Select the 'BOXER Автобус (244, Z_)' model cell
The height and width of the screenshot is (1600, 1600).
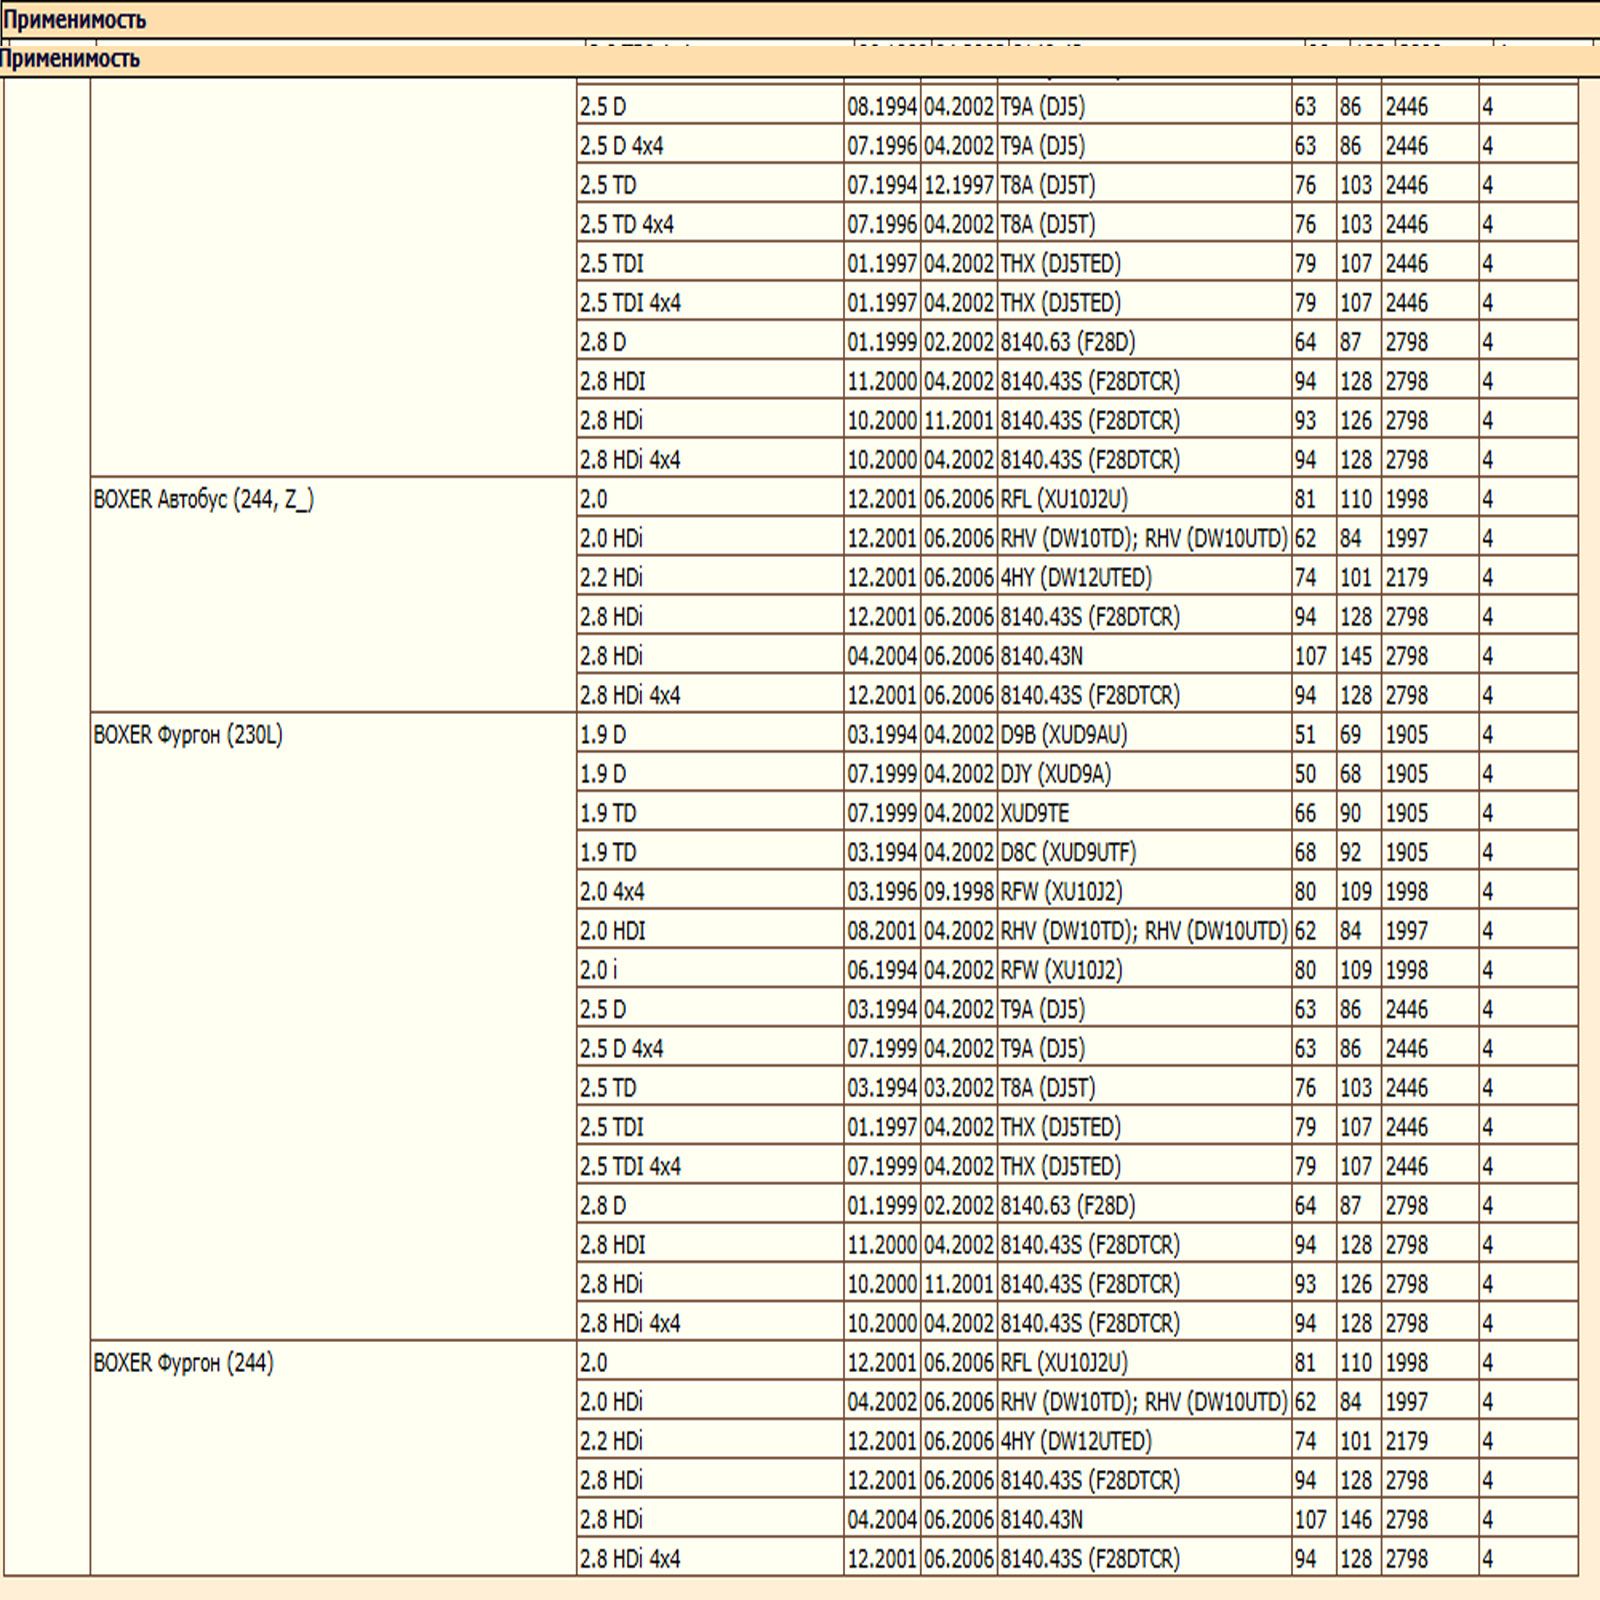333,595
